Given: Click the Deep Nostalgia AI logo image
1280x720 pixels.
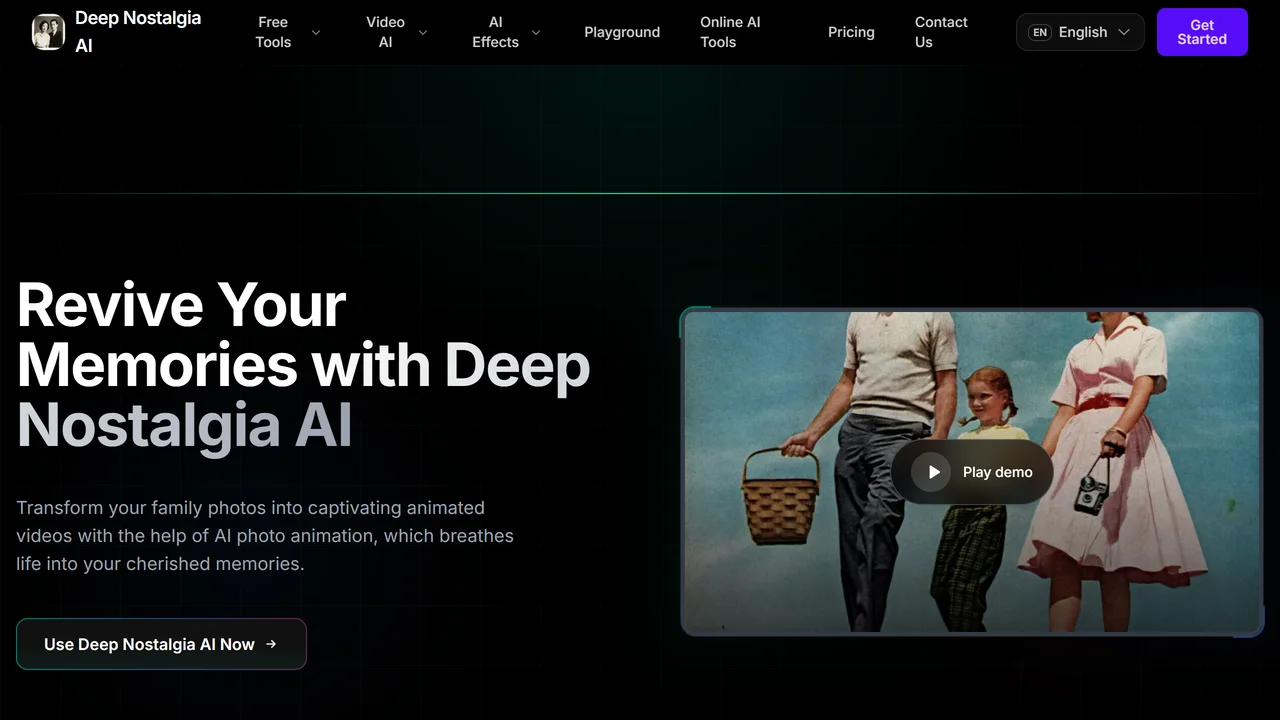Looking at the screenshot, I should (x=48, y=32).
